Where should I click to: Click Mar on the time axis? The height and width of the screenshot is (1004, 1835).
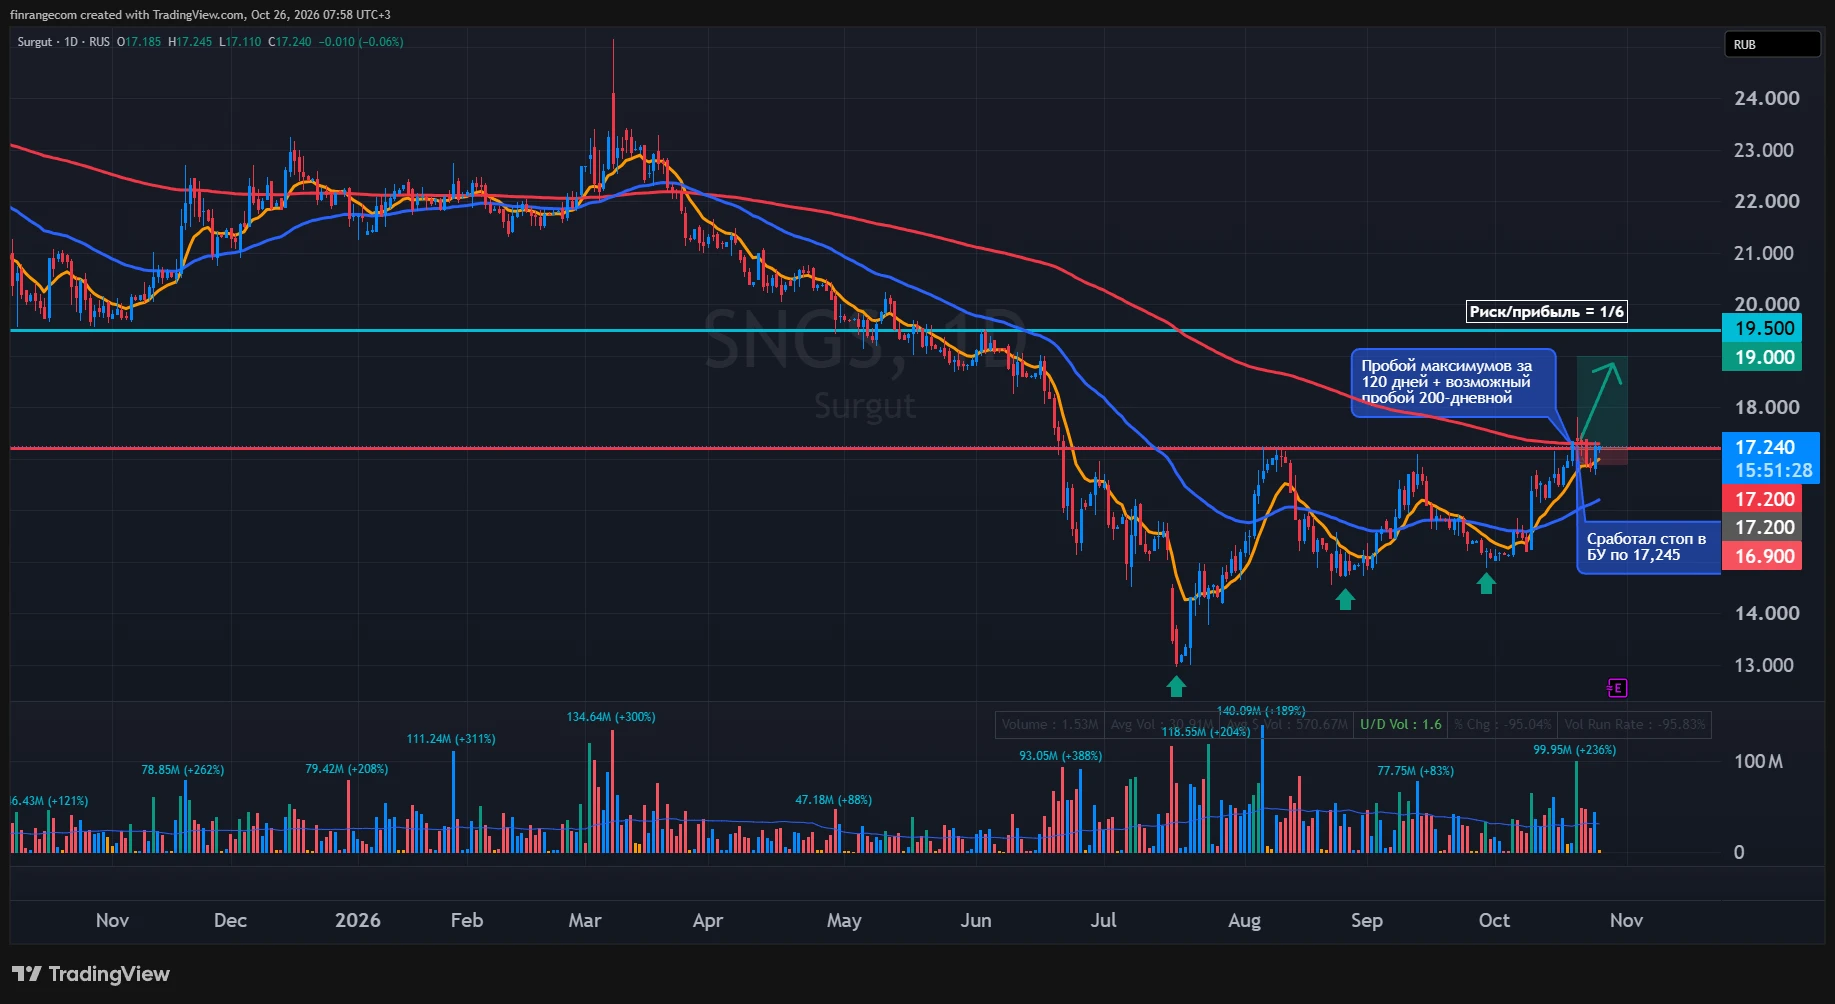[585, 920]
